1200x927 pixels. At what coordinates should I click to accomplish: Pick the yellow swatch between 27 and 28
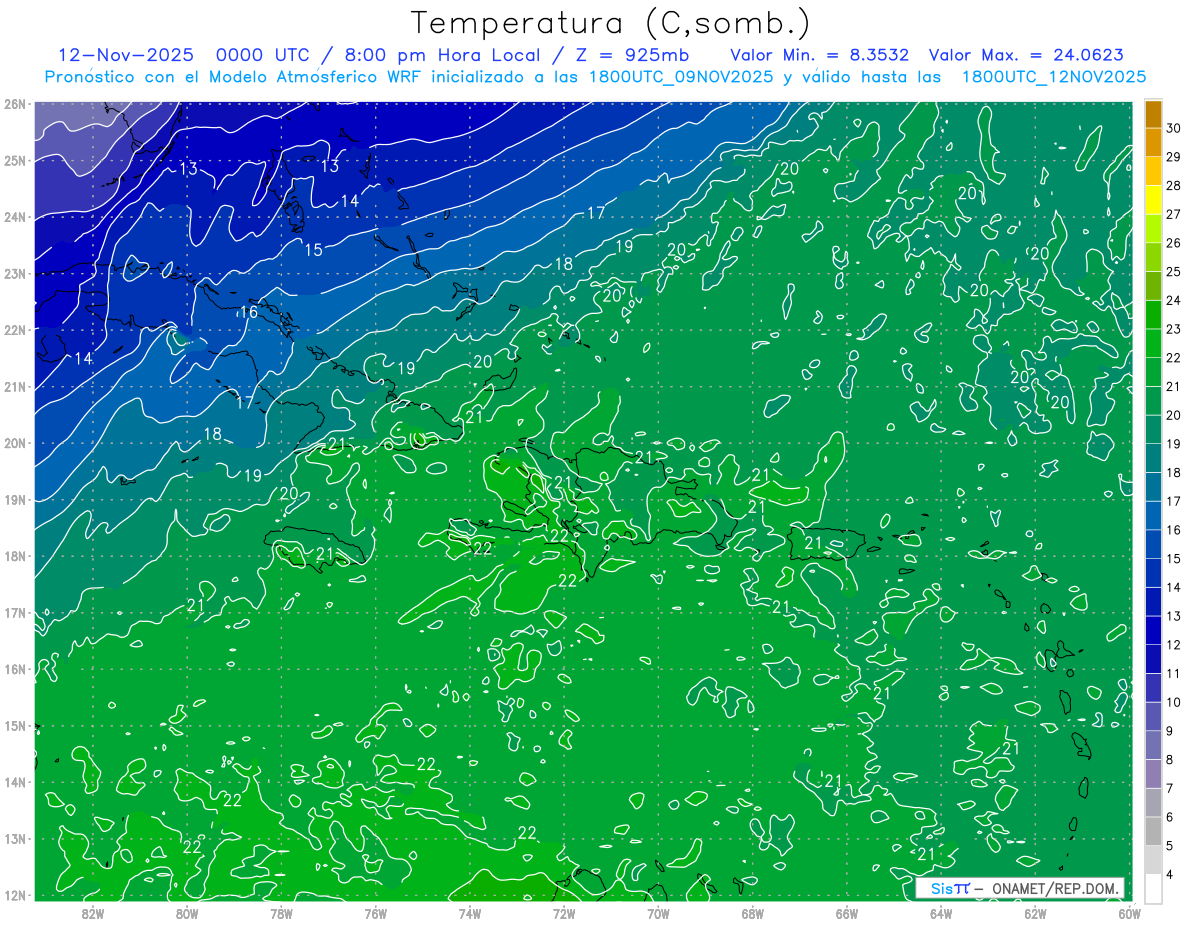click(1153, 200)
